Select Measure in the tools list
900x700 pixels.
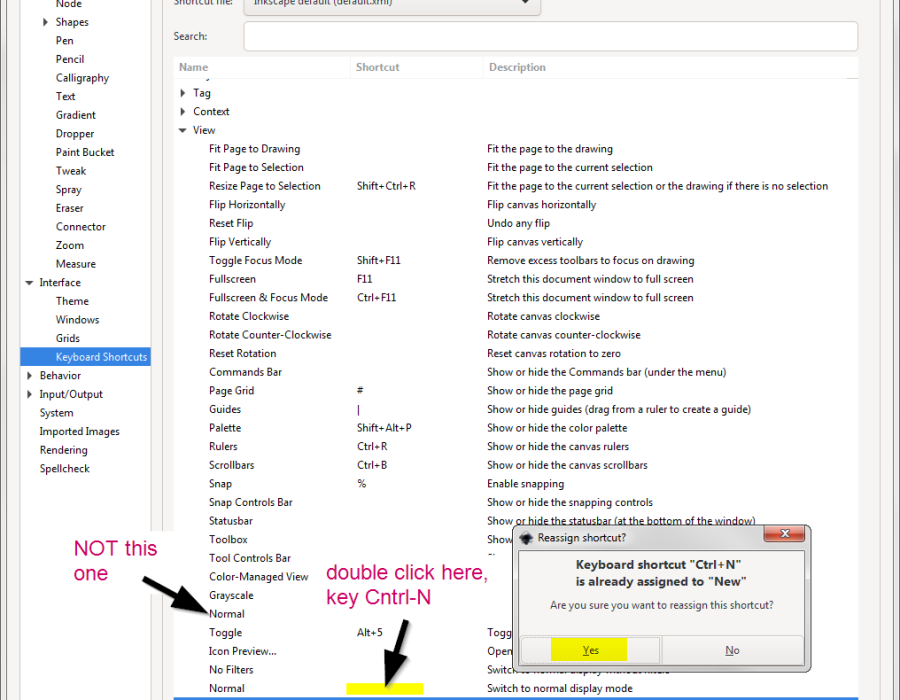pos(76,264)
